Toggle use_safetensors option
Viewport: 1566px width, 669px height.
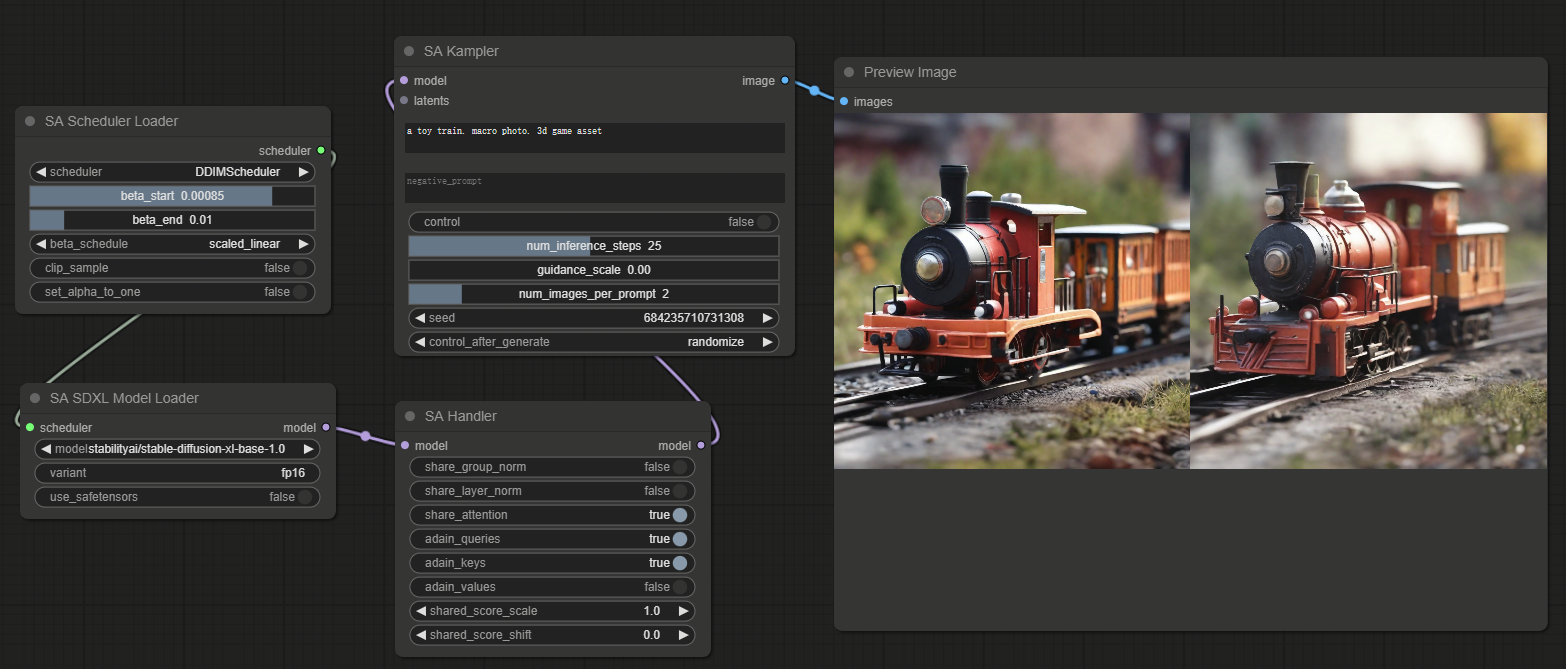coord(177,497)
